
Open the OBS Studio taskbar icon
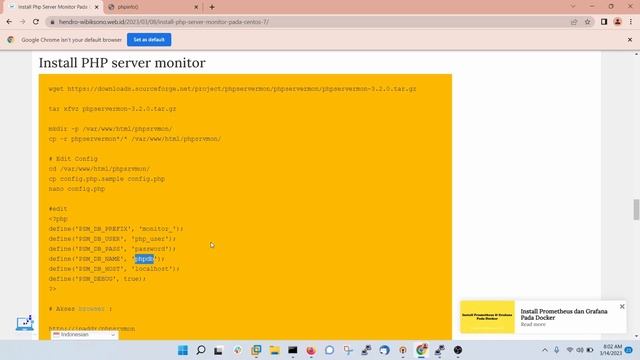point(458,350)
